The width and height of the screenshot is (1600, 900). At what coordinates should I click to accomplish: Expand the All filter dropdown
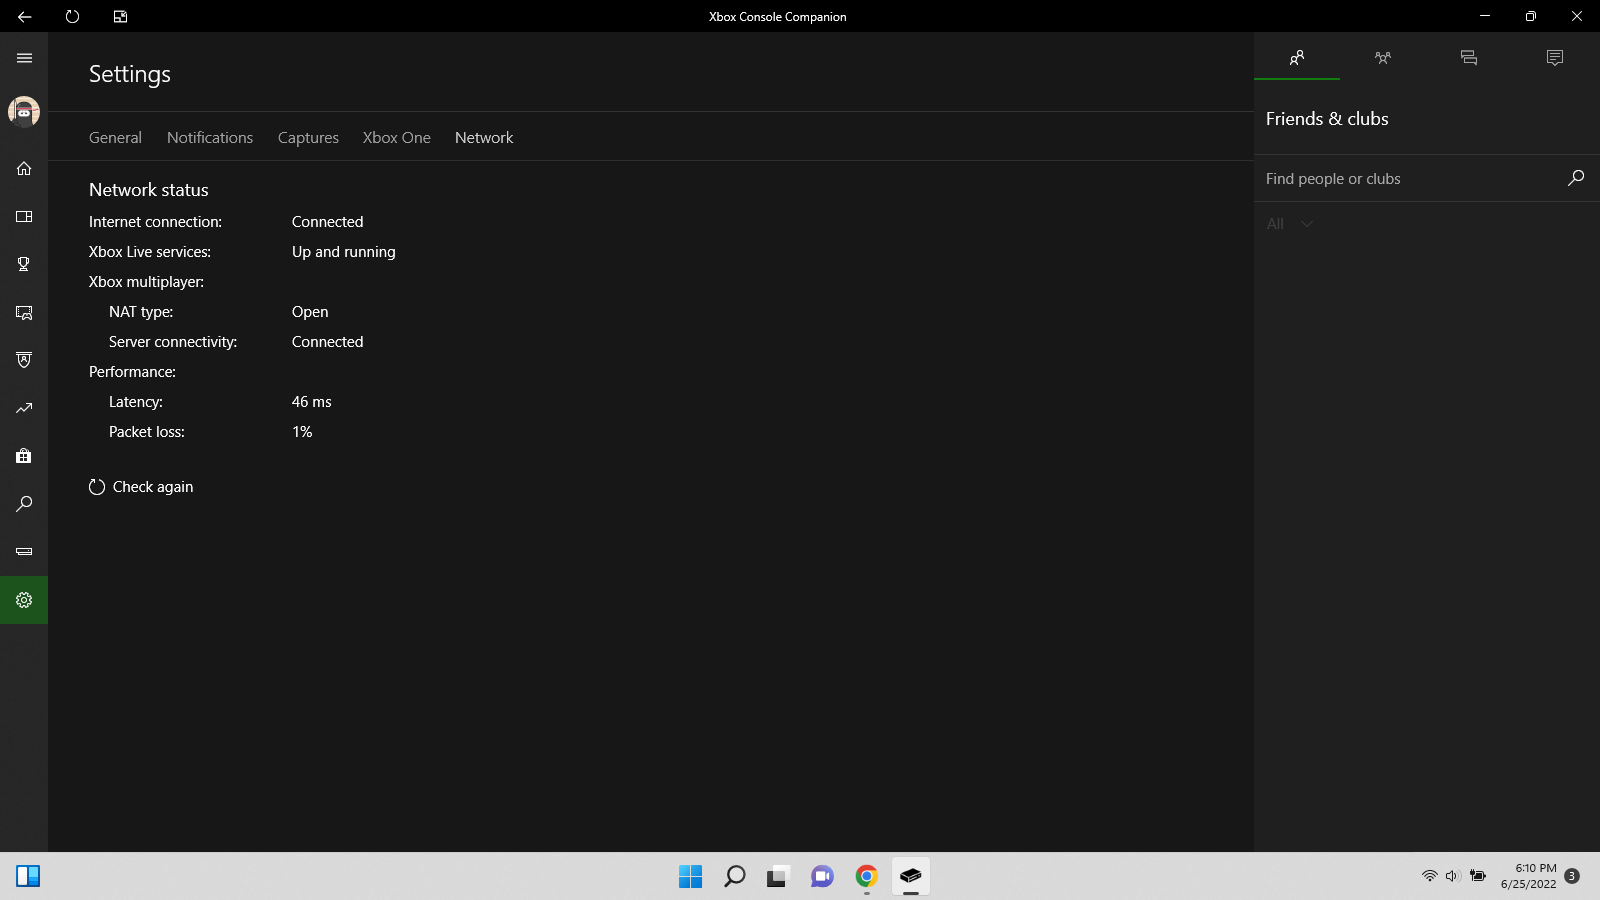coord(1289,224)
